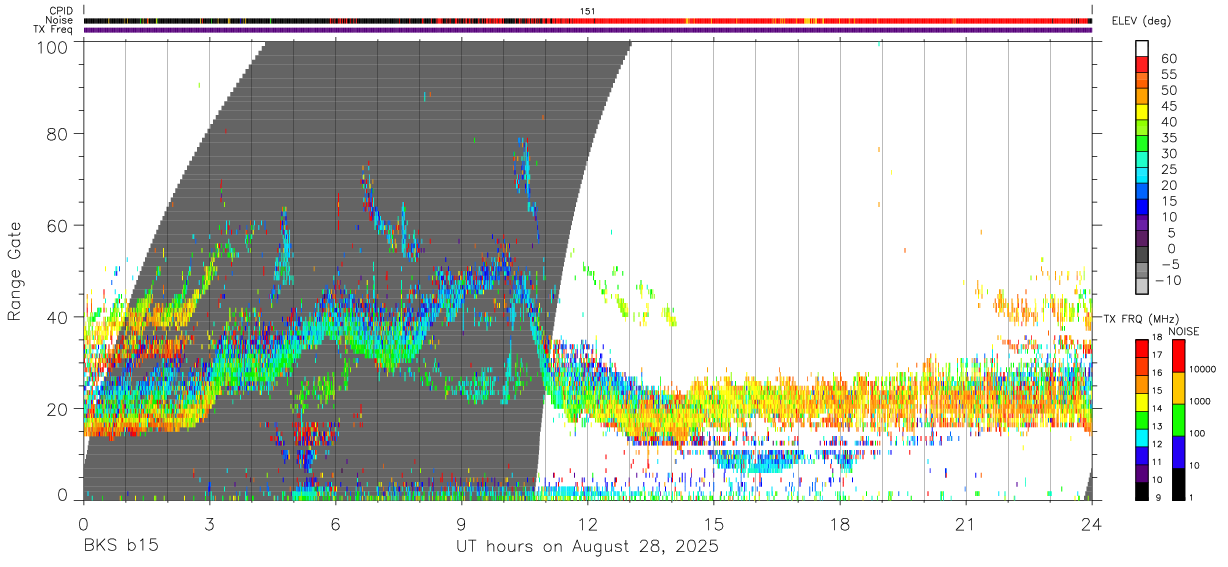Image resolution: width=1228 pixels, height=567 pixels.
Task: Click x-axis tick label 21
Action: coord(966,525)
